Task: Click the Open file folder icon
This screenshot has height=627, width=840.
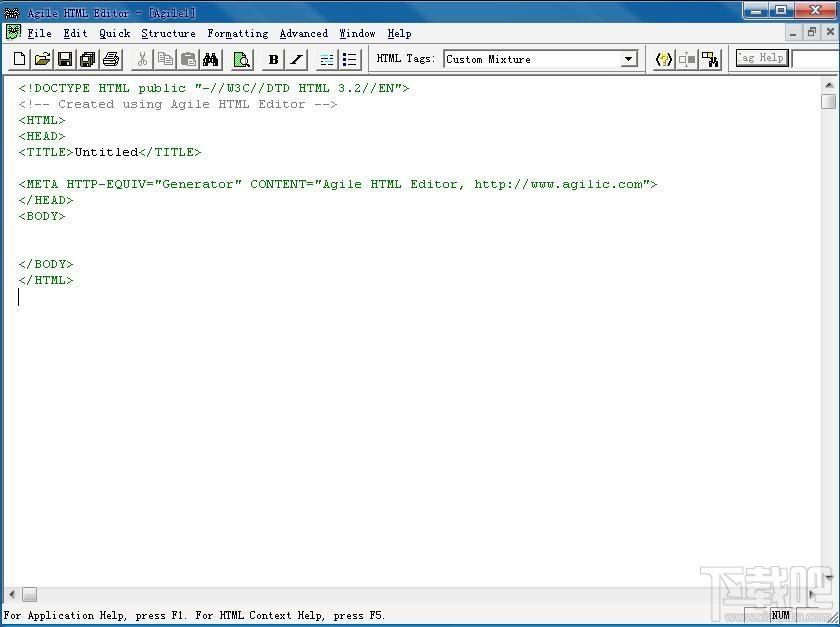Action: point(42,59)
